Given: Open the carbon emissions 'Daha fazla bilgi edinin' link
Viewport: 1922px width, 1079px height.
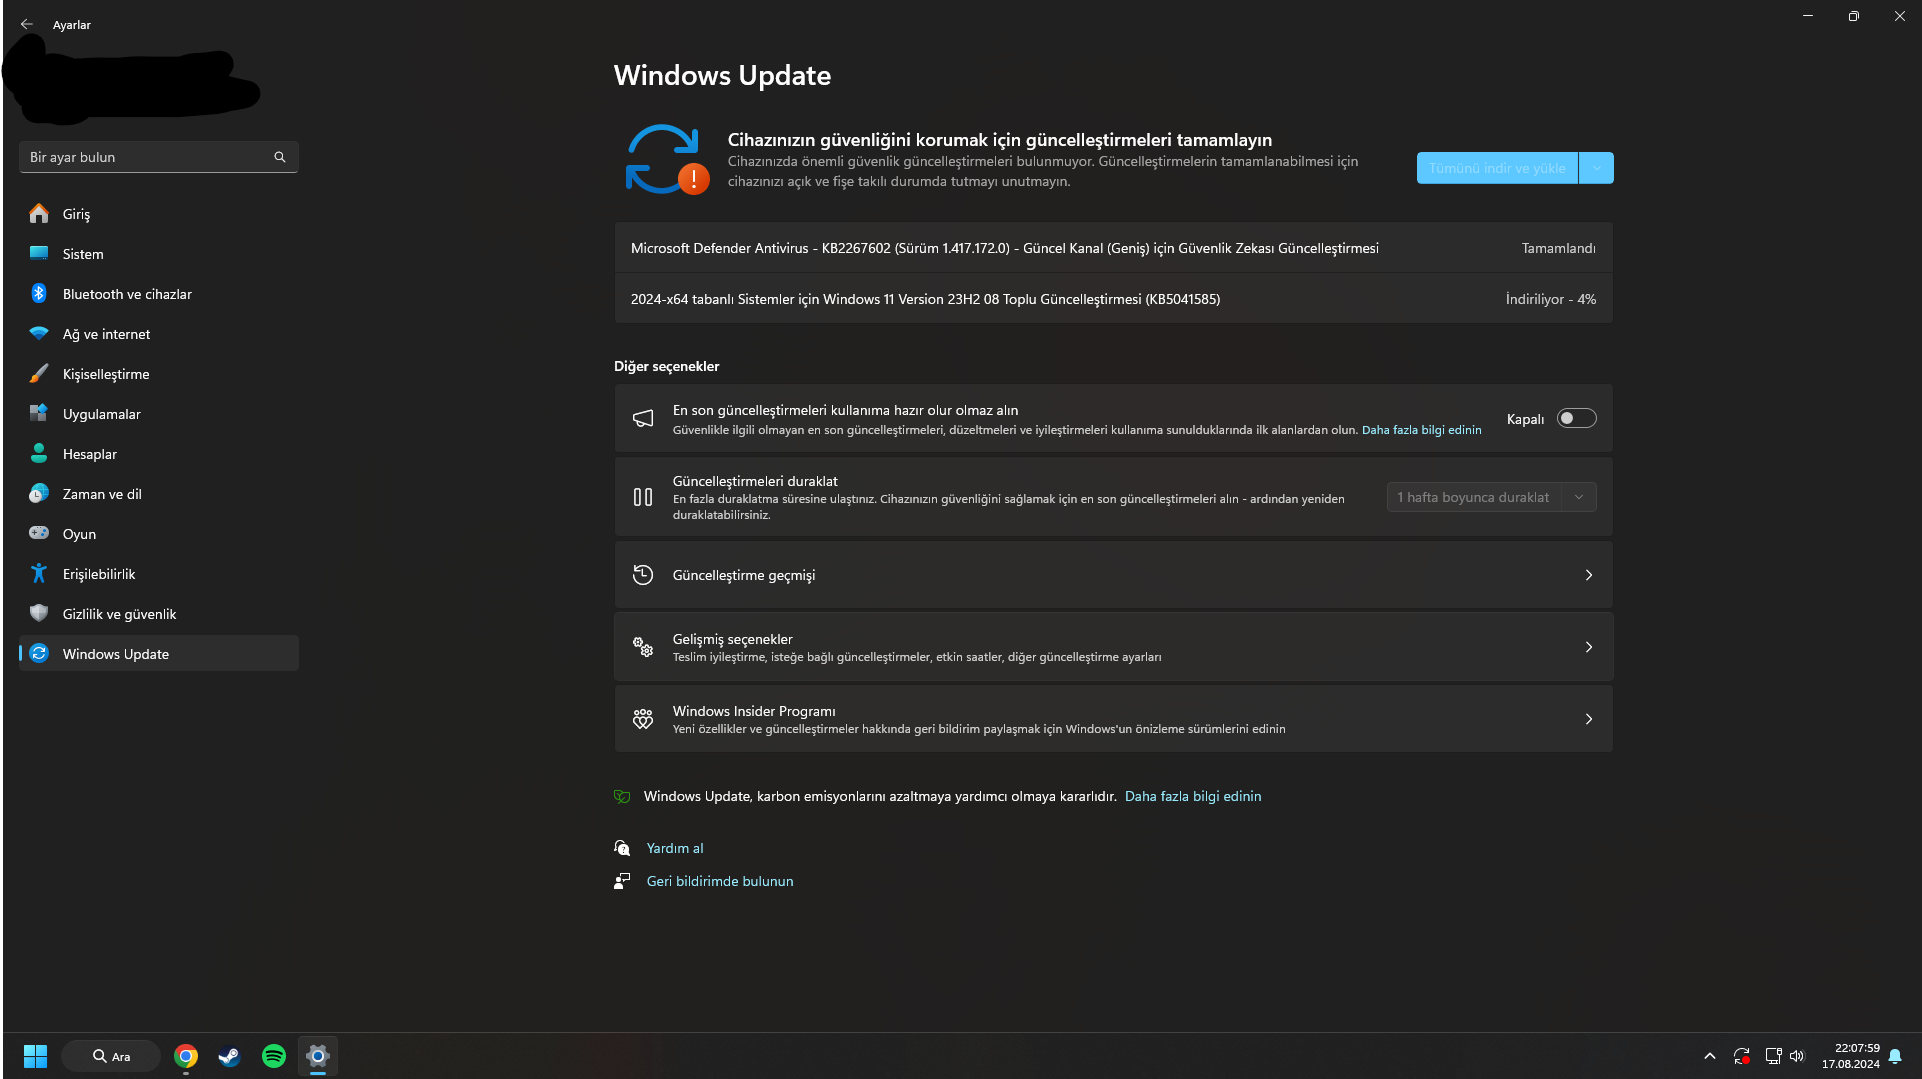Looking at the screenshot, I should point(1193,796).
